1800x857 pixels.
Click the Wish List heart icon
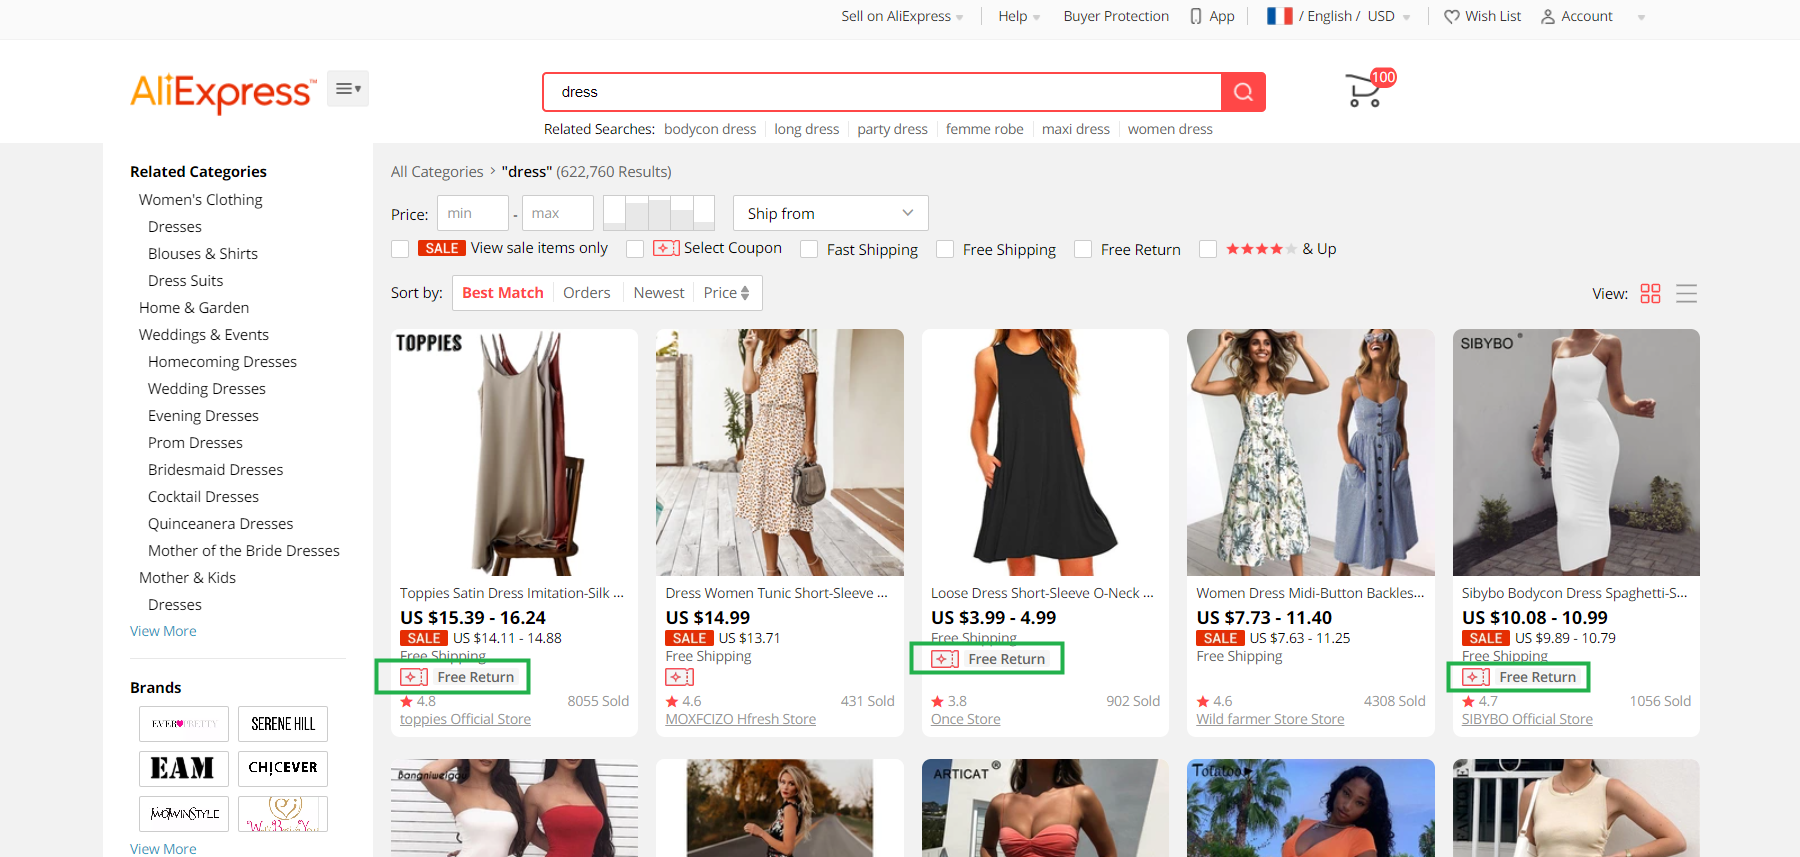click(1452, 16)
